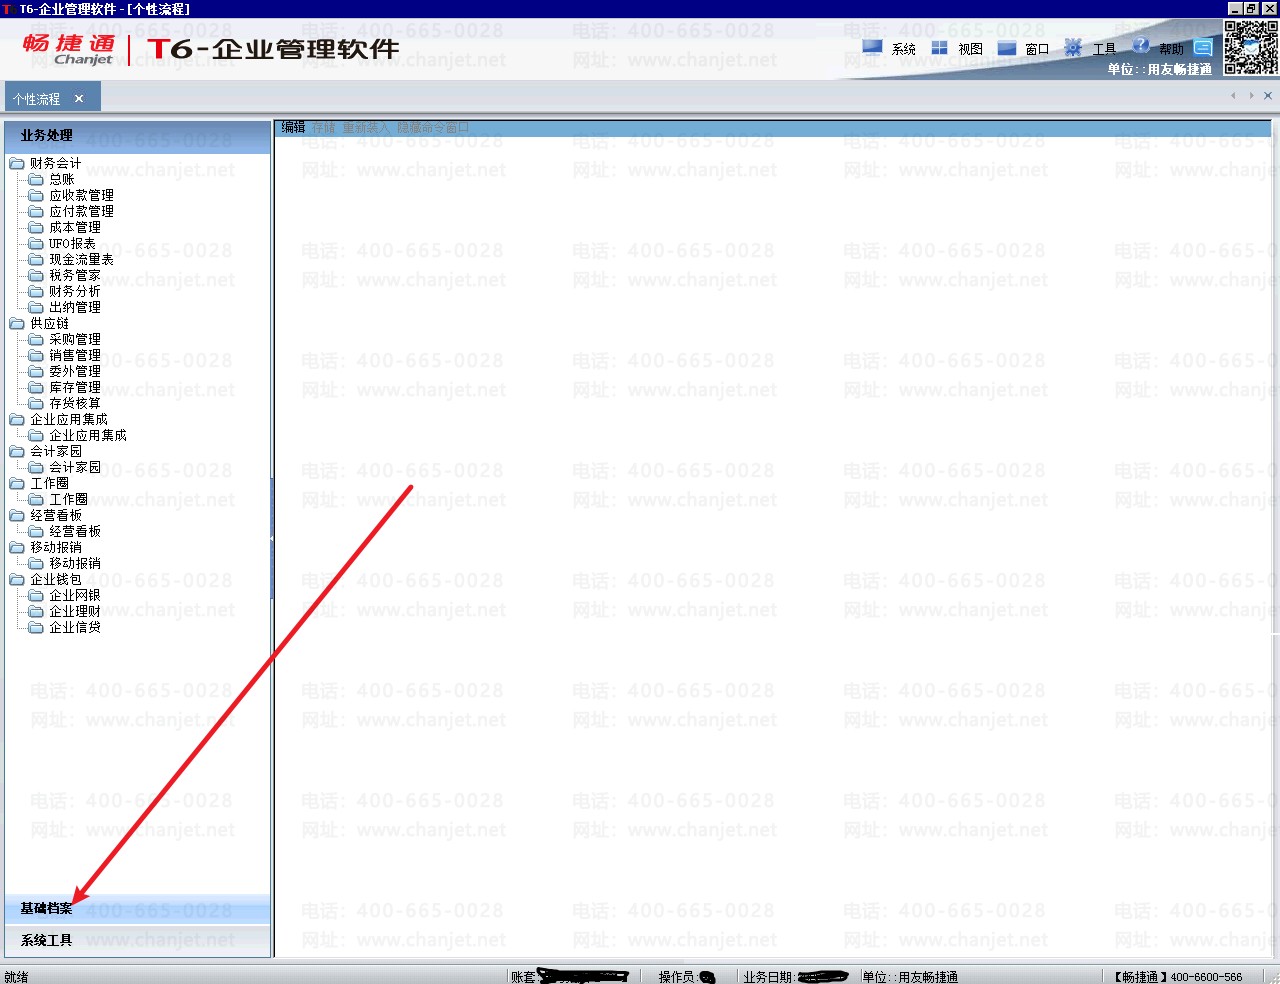Expand the 基础档案 panel header

click(138, 909)
